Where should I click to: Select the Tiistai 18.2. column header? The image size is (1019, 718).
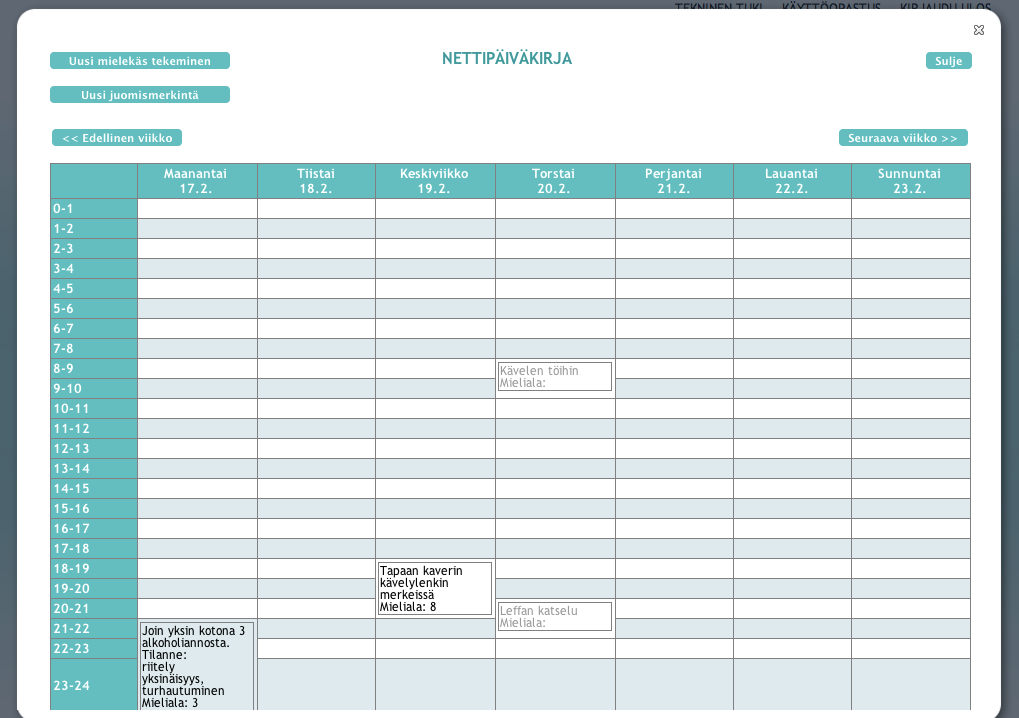316,181
